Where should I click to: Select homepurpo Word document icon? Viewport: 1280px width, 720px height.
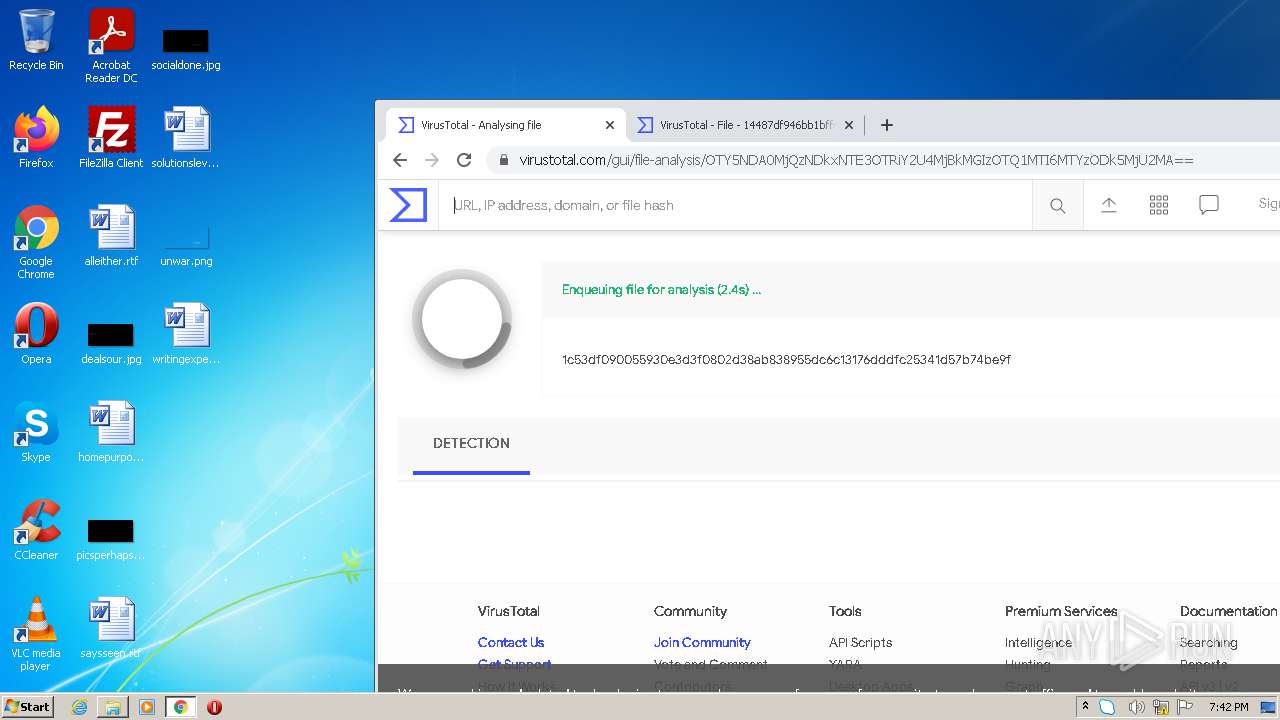coord(111,432)
